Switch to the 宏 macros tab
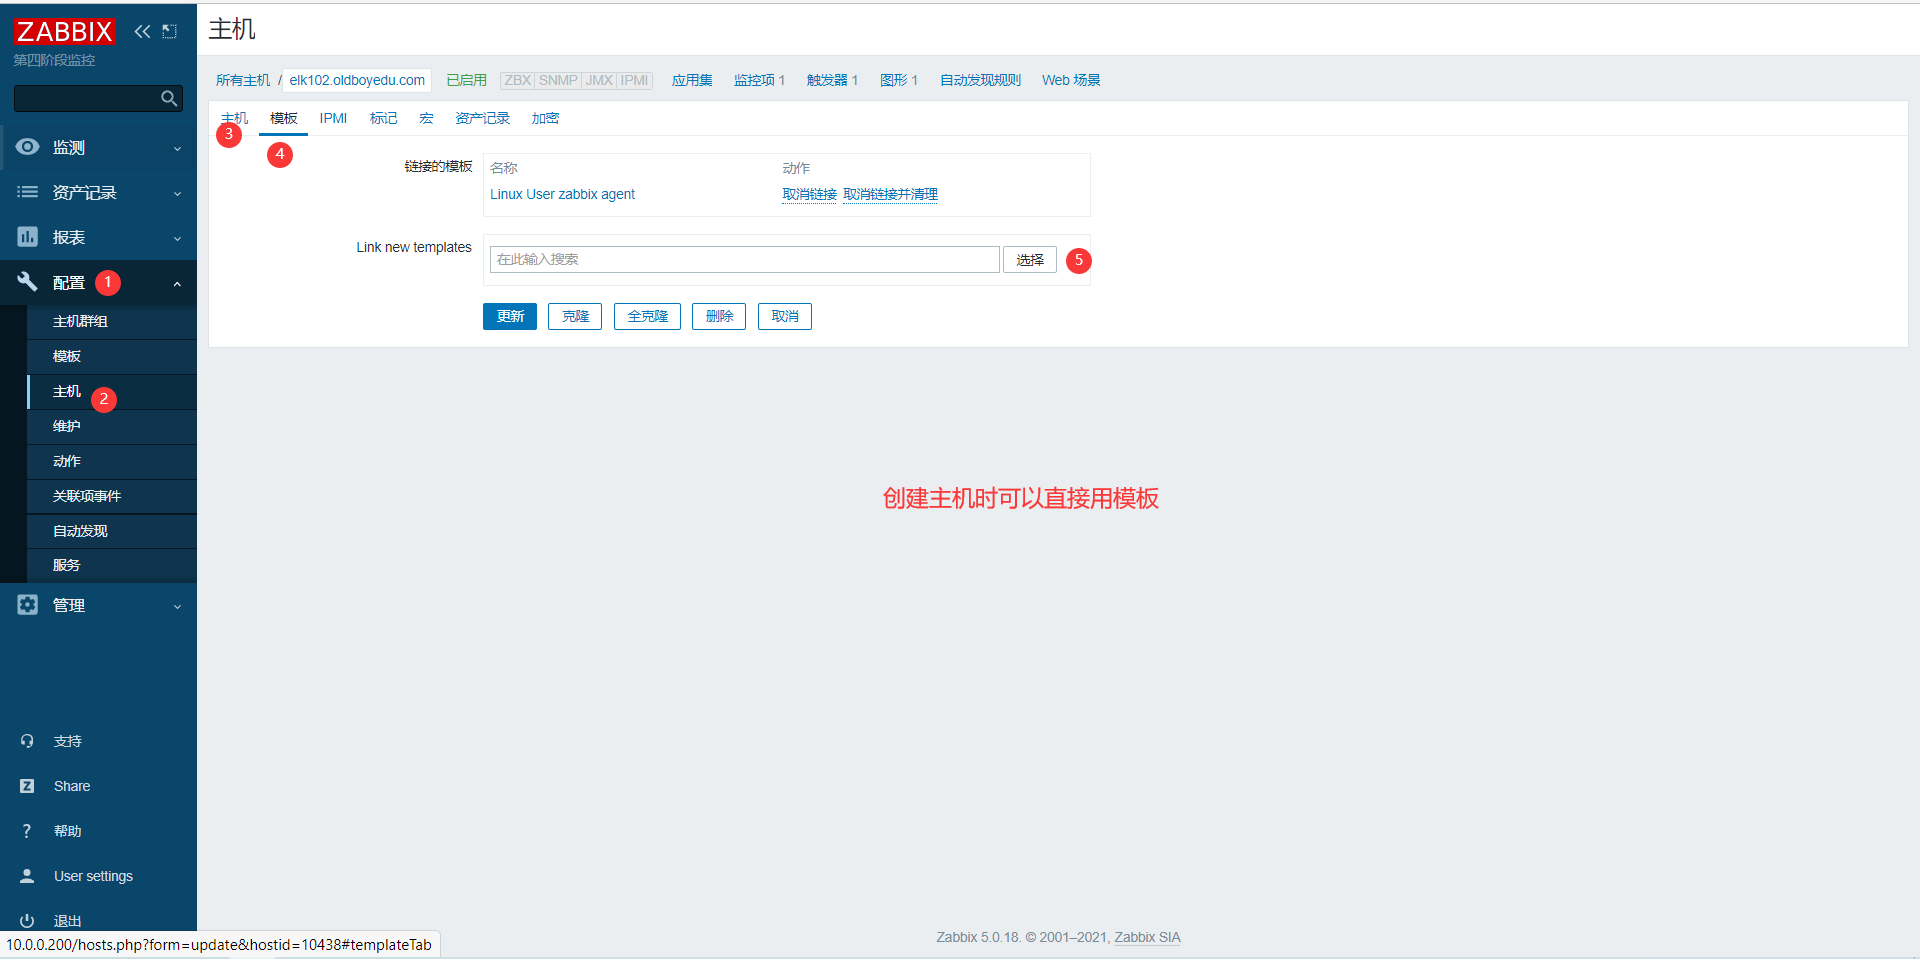This screenshot has height=959, width=1920. (x=426, y=118)
